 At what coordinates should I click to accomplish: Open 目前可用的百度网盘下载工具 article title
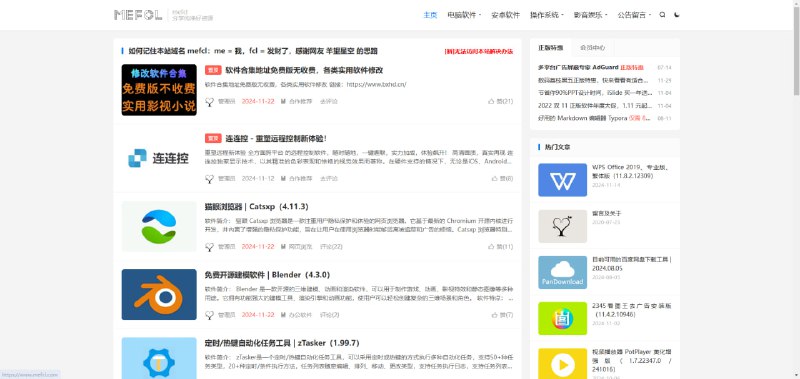[632, 264]
